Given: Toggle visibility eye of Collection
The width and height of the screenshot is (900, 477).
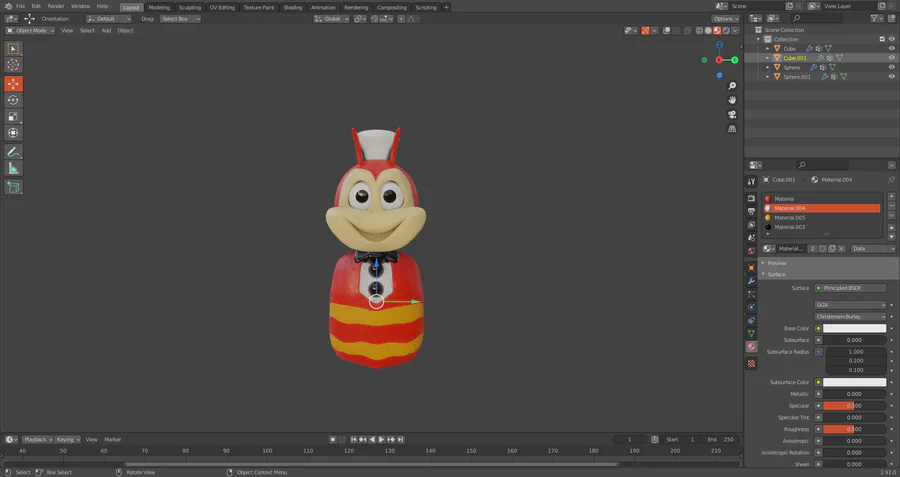Looking at the screenshot, I should (x=891, y=39).
